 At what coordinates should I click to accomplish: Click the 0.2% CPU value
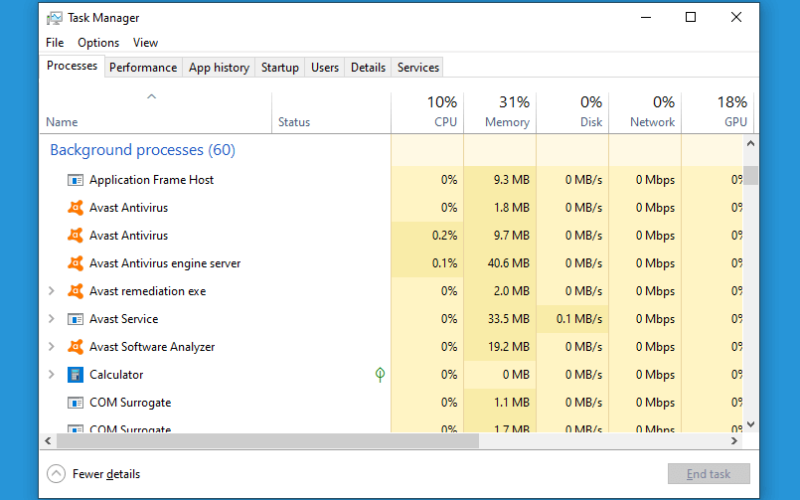[x=444, y=235]
